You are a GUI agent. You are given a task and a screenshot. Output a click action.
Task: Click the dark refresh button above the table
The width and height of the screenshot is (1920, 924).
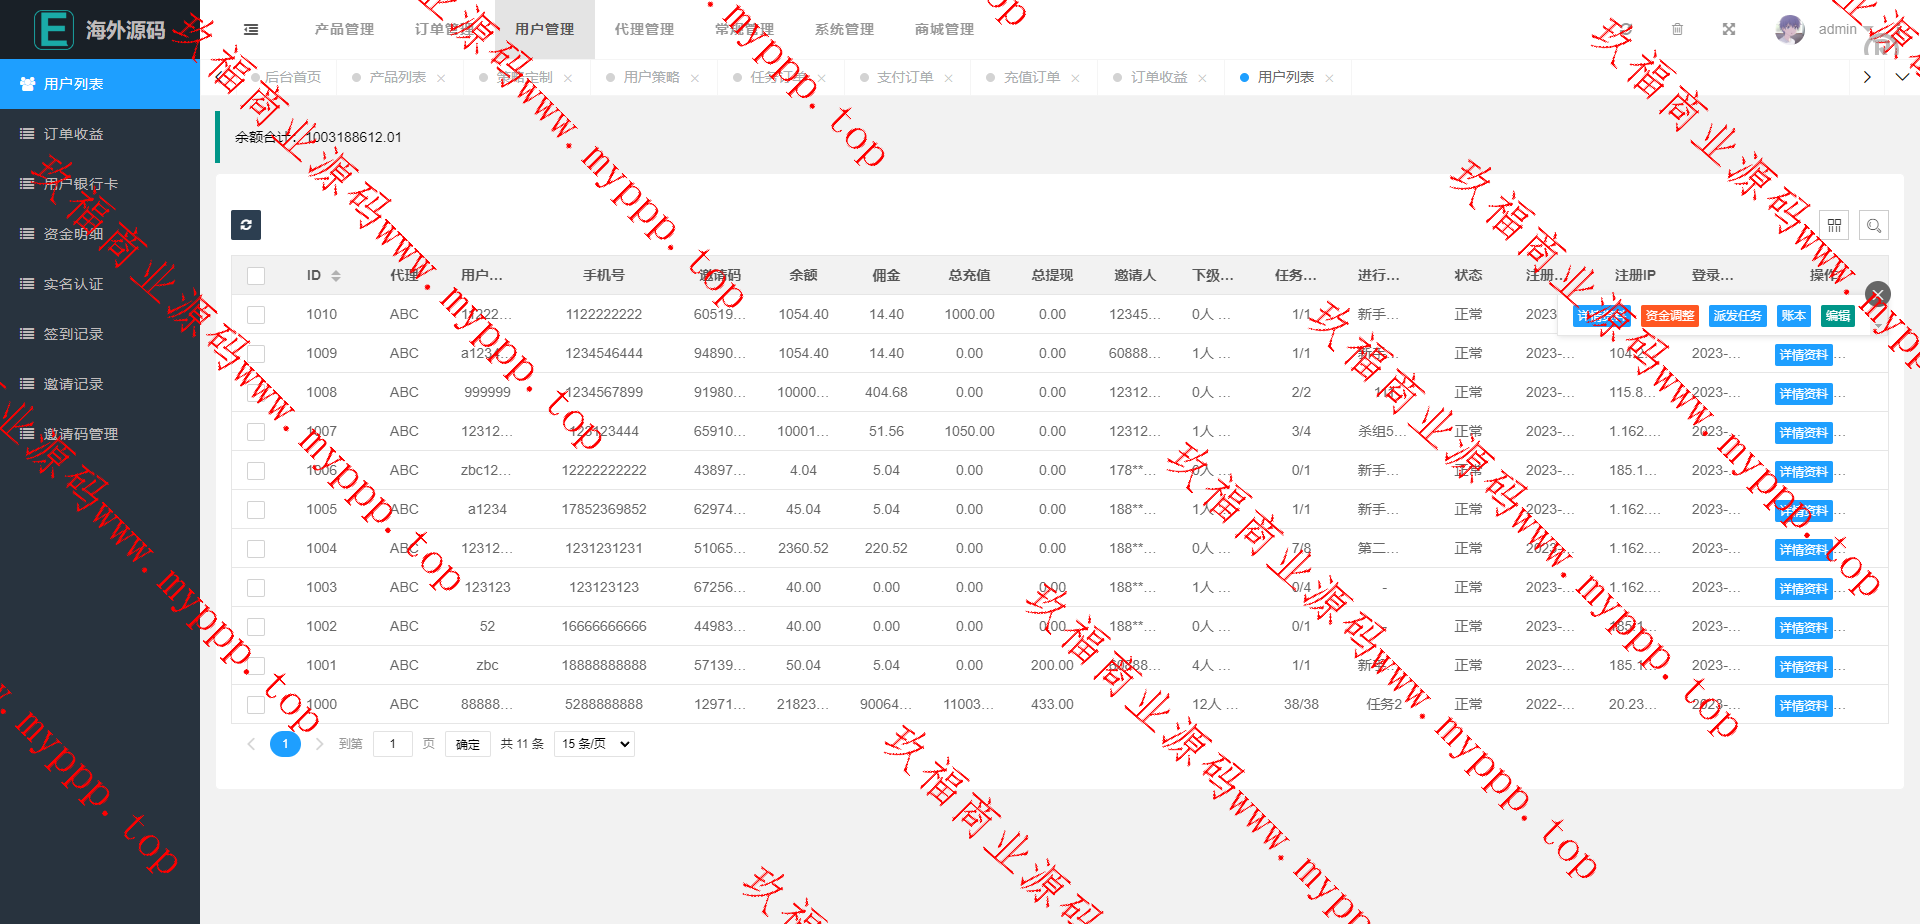pos(246,225)
